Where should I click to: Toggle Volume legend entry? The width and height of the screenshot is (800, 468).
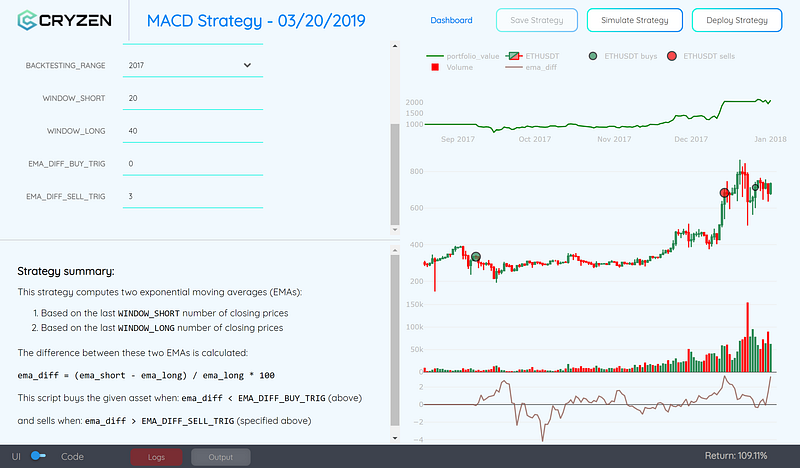452,67
